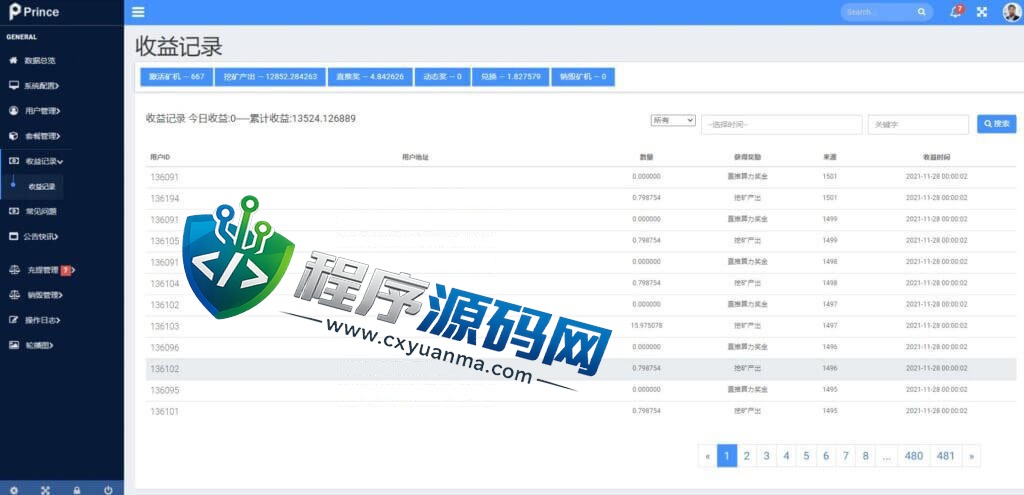Open 数据总览 home icon in sidebar
Viewport: 1024px width, 495px height.
coord(13,60)
